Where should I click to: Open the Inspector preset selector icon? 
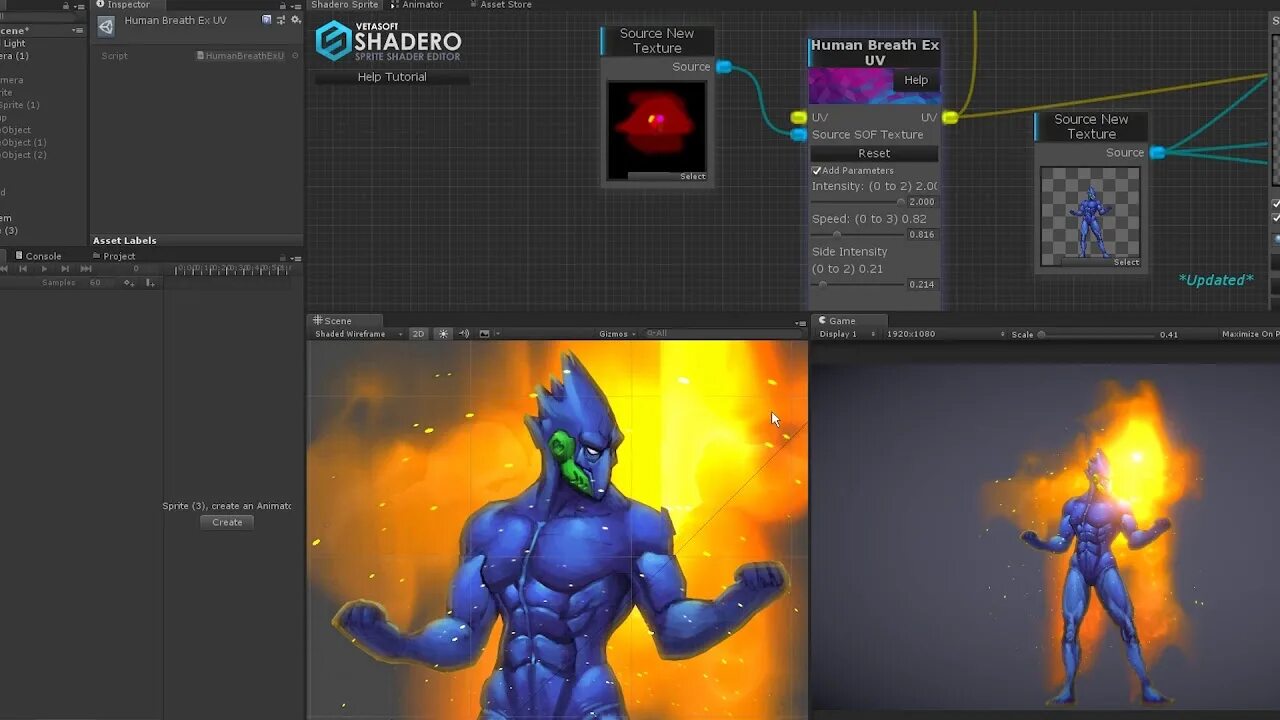[281, 20]
